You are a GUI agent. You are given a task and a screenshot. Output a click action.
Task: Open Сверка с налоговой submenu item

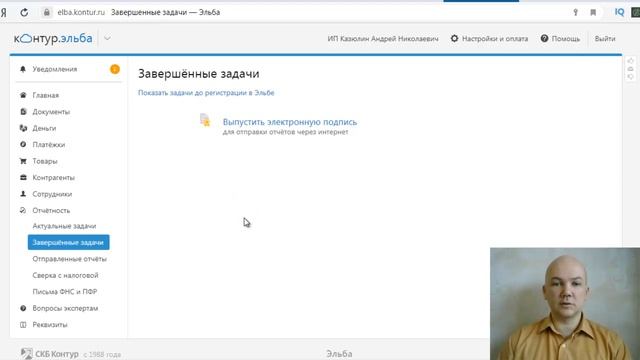(65, 276)
